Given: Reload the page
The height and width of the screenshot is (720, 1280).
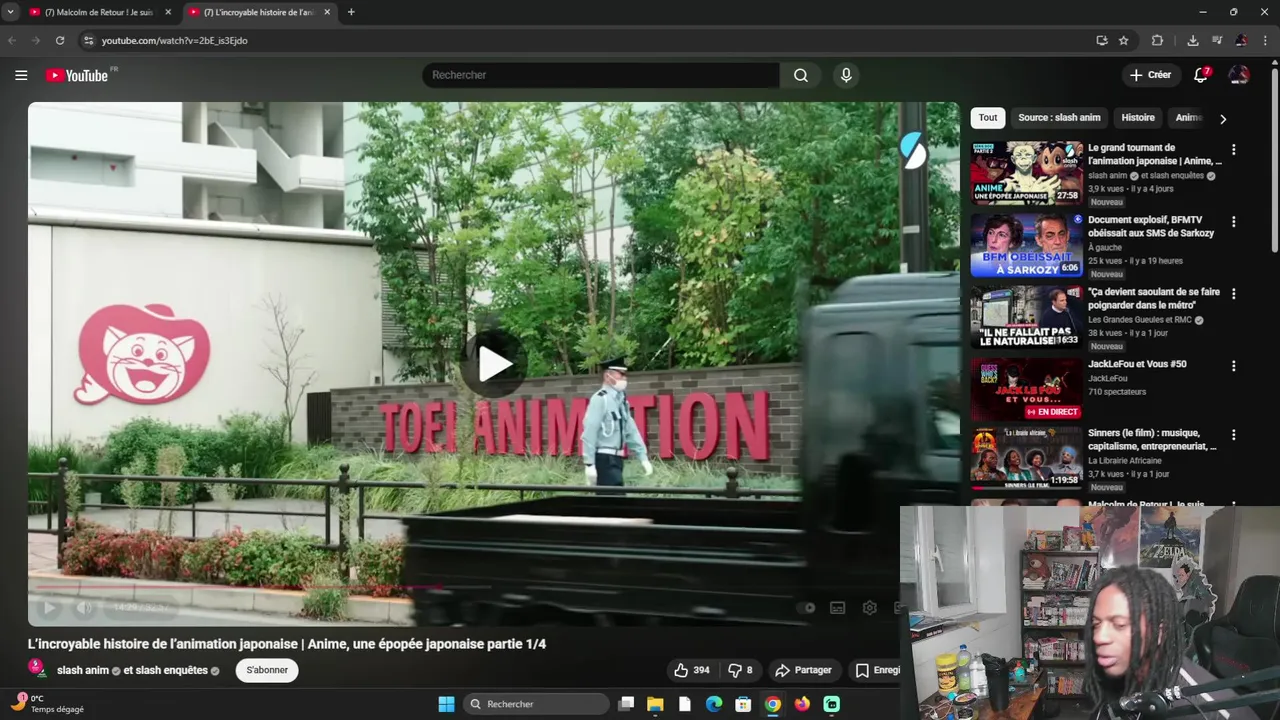Looking at the screenshot, I should [x=60, y=40].
